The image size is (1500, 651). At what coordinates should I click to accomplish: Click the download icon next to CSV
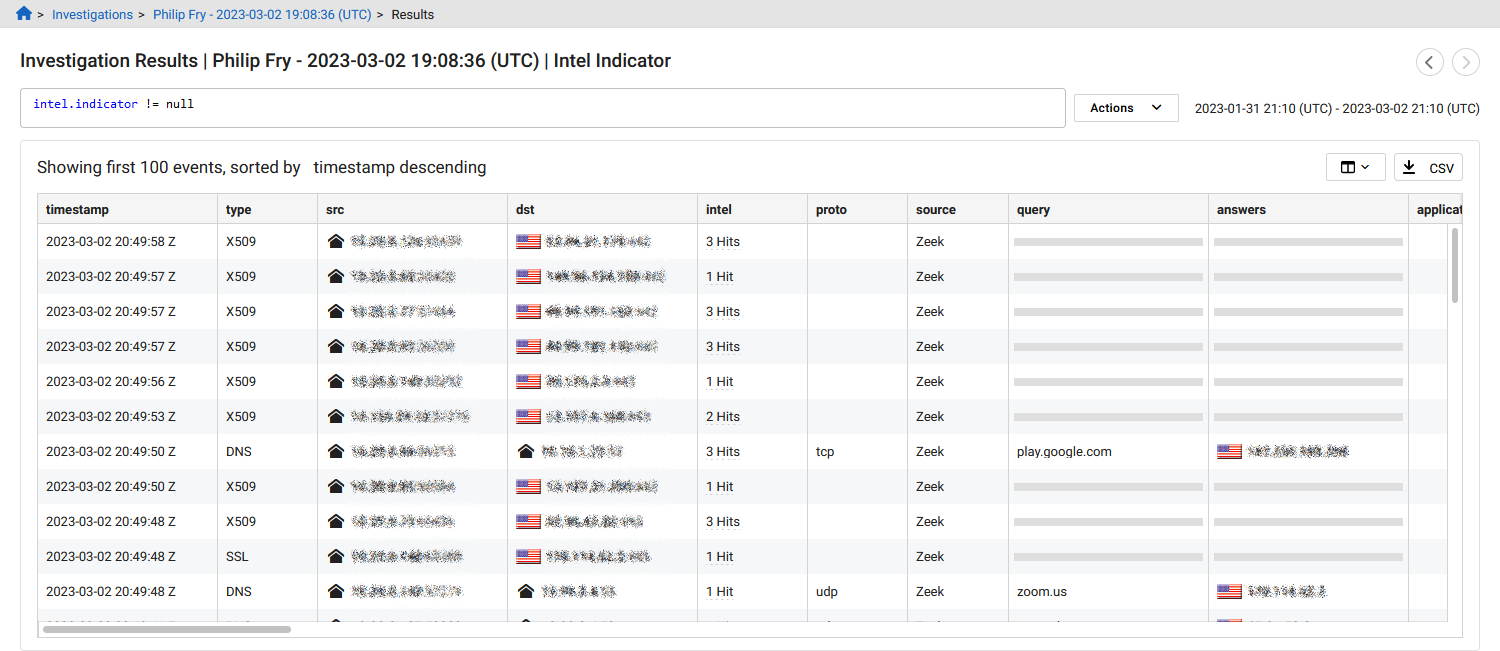point(1410,167)
